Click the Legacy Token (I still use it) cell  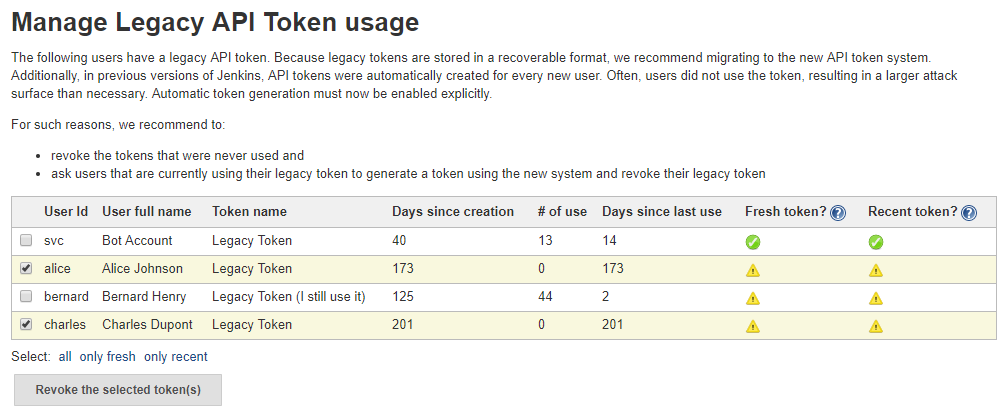pos(289,297)
